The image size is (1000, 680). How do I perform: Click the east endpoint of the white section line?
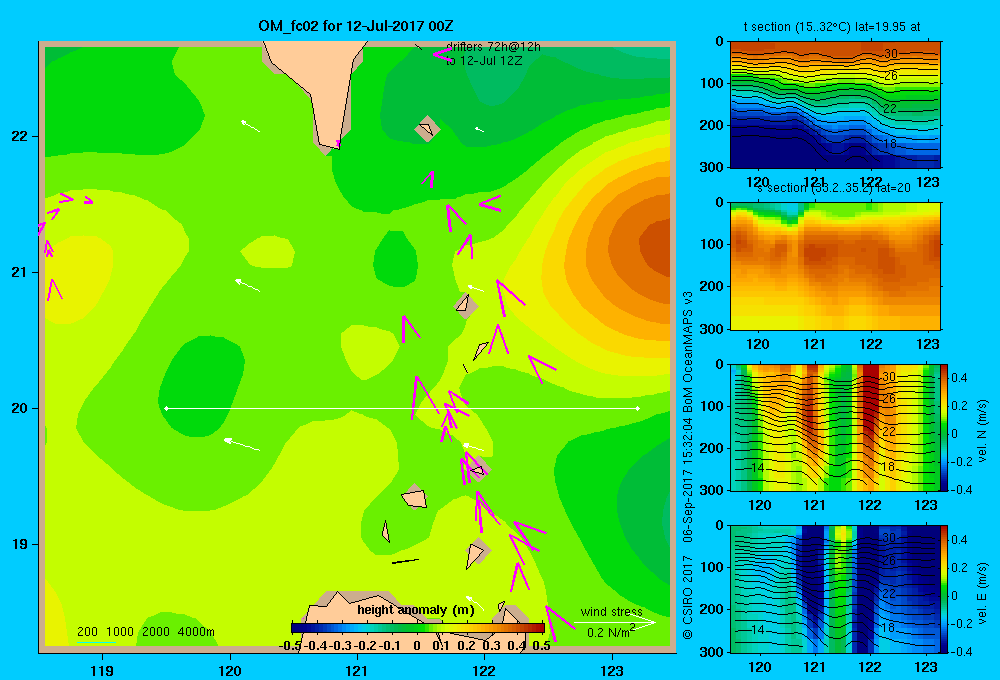(x=638, y=408)
